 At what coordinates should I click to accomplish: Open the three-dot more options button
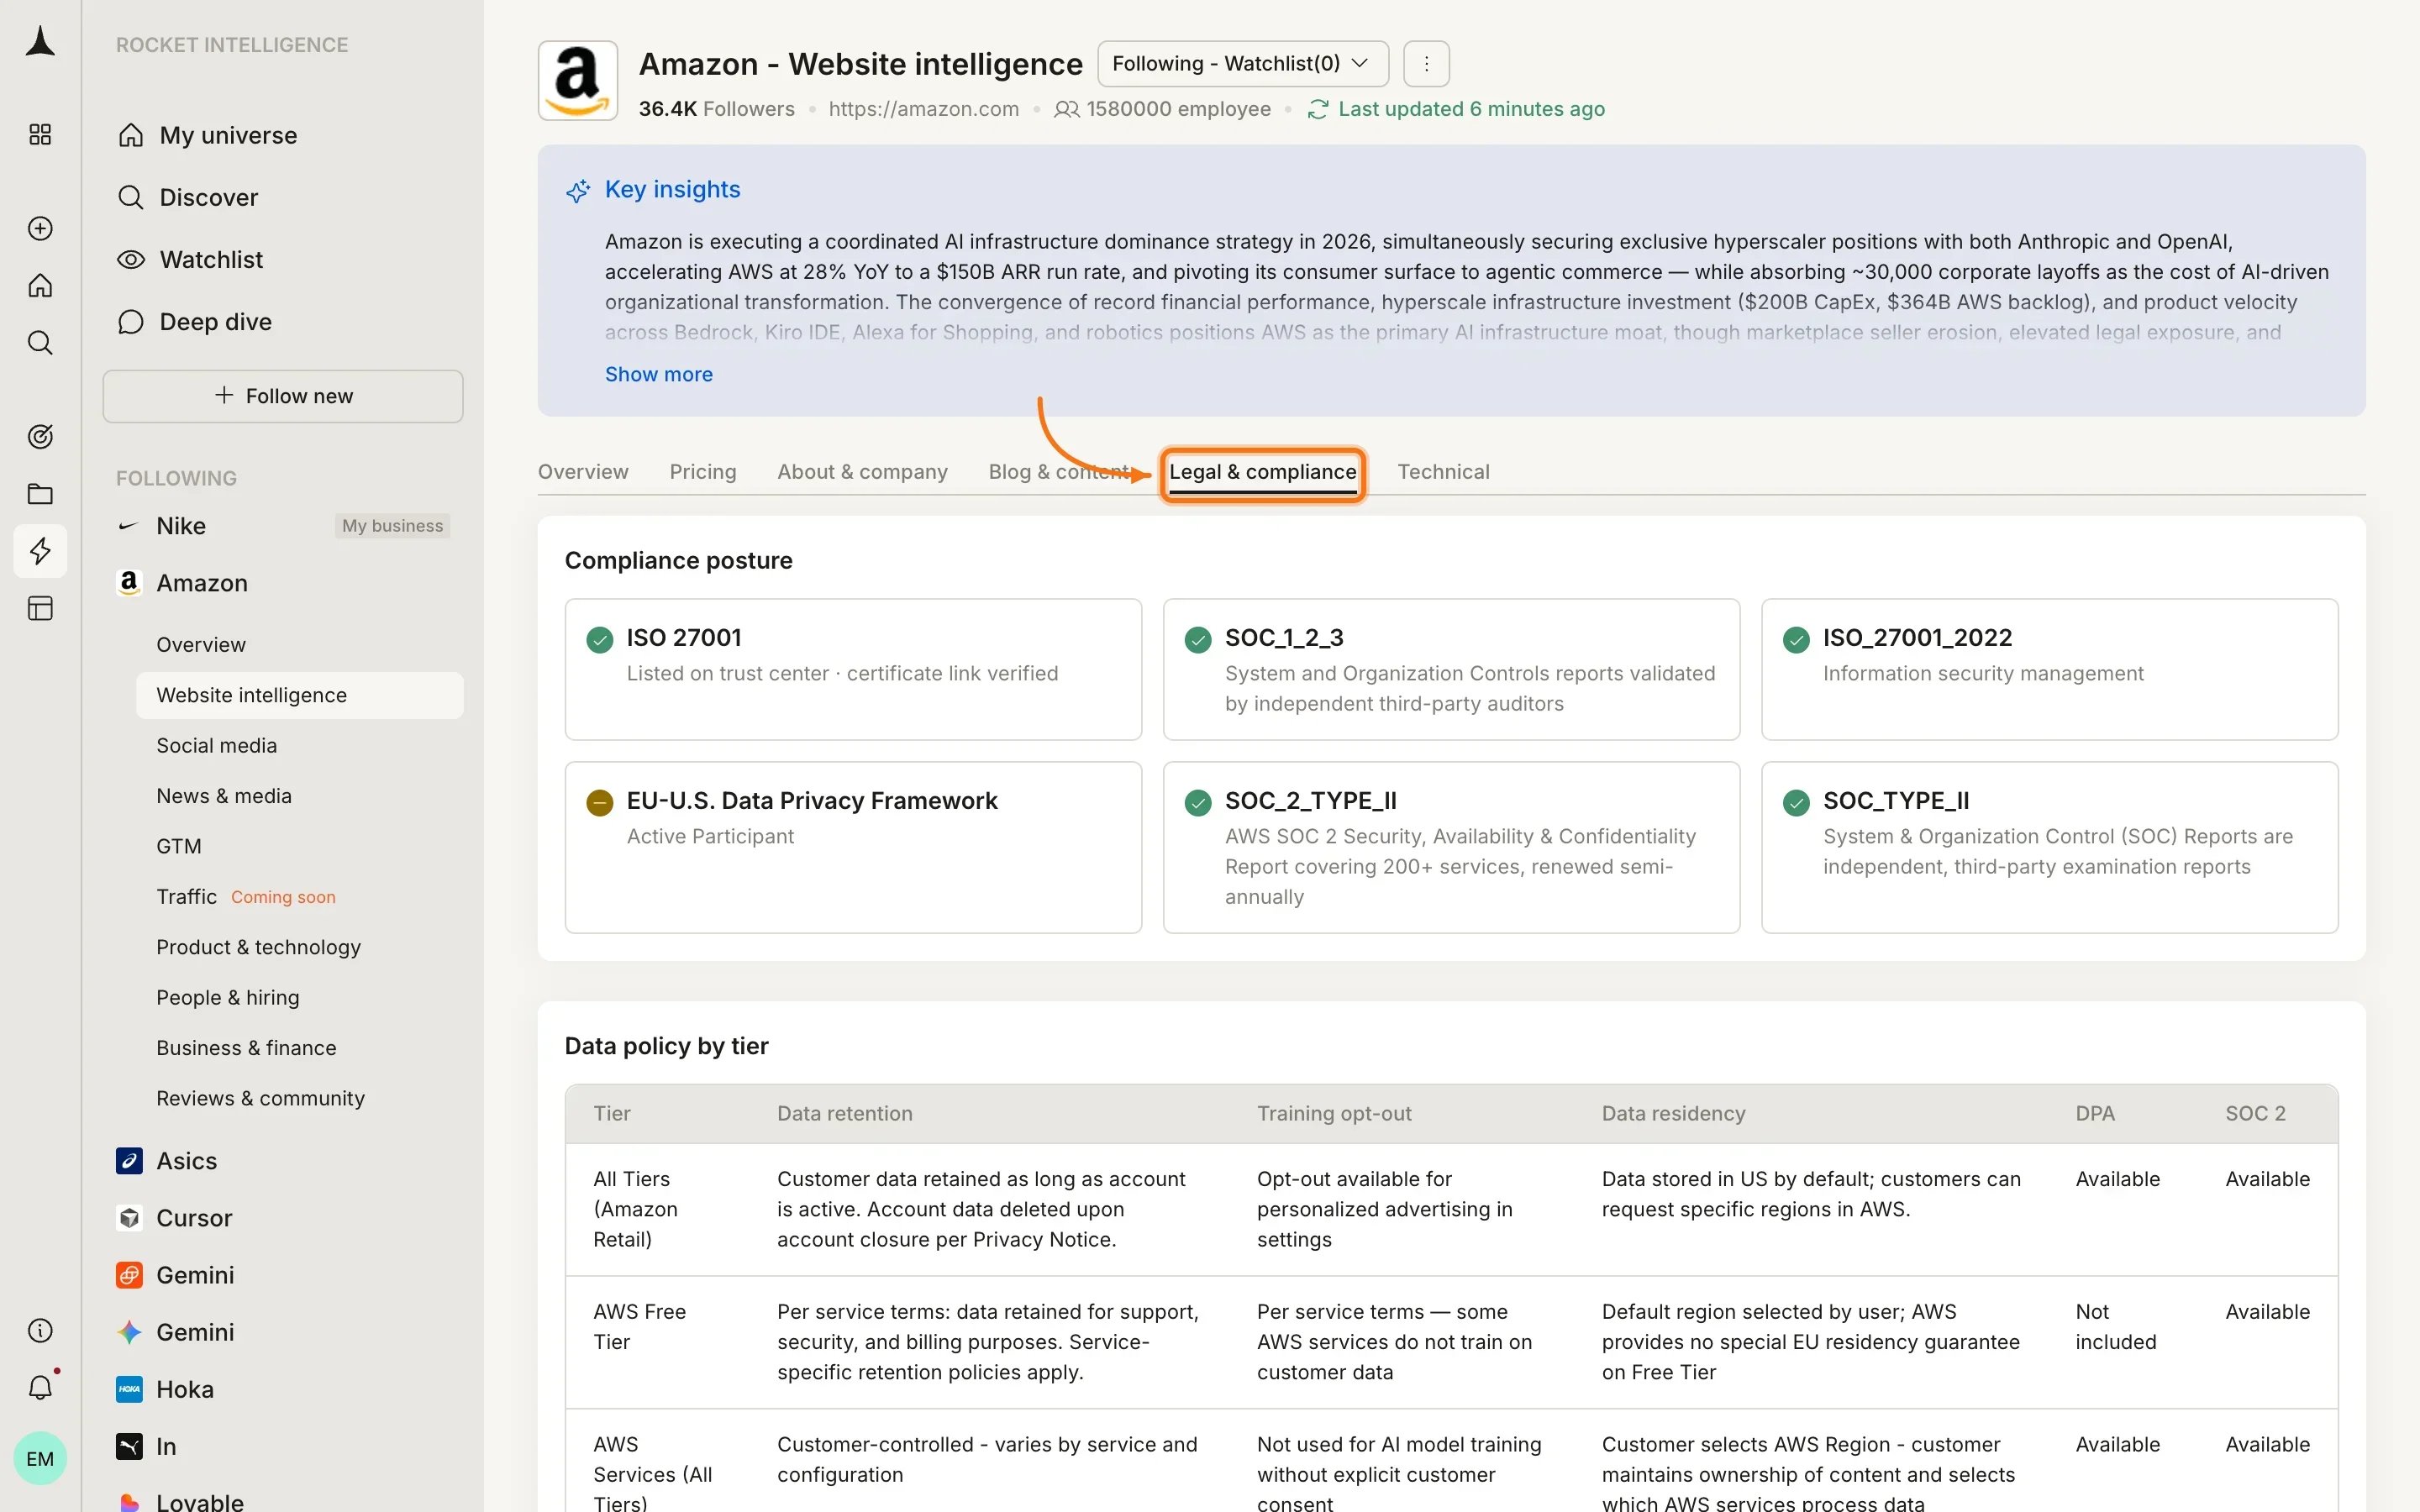point(1426,64)
